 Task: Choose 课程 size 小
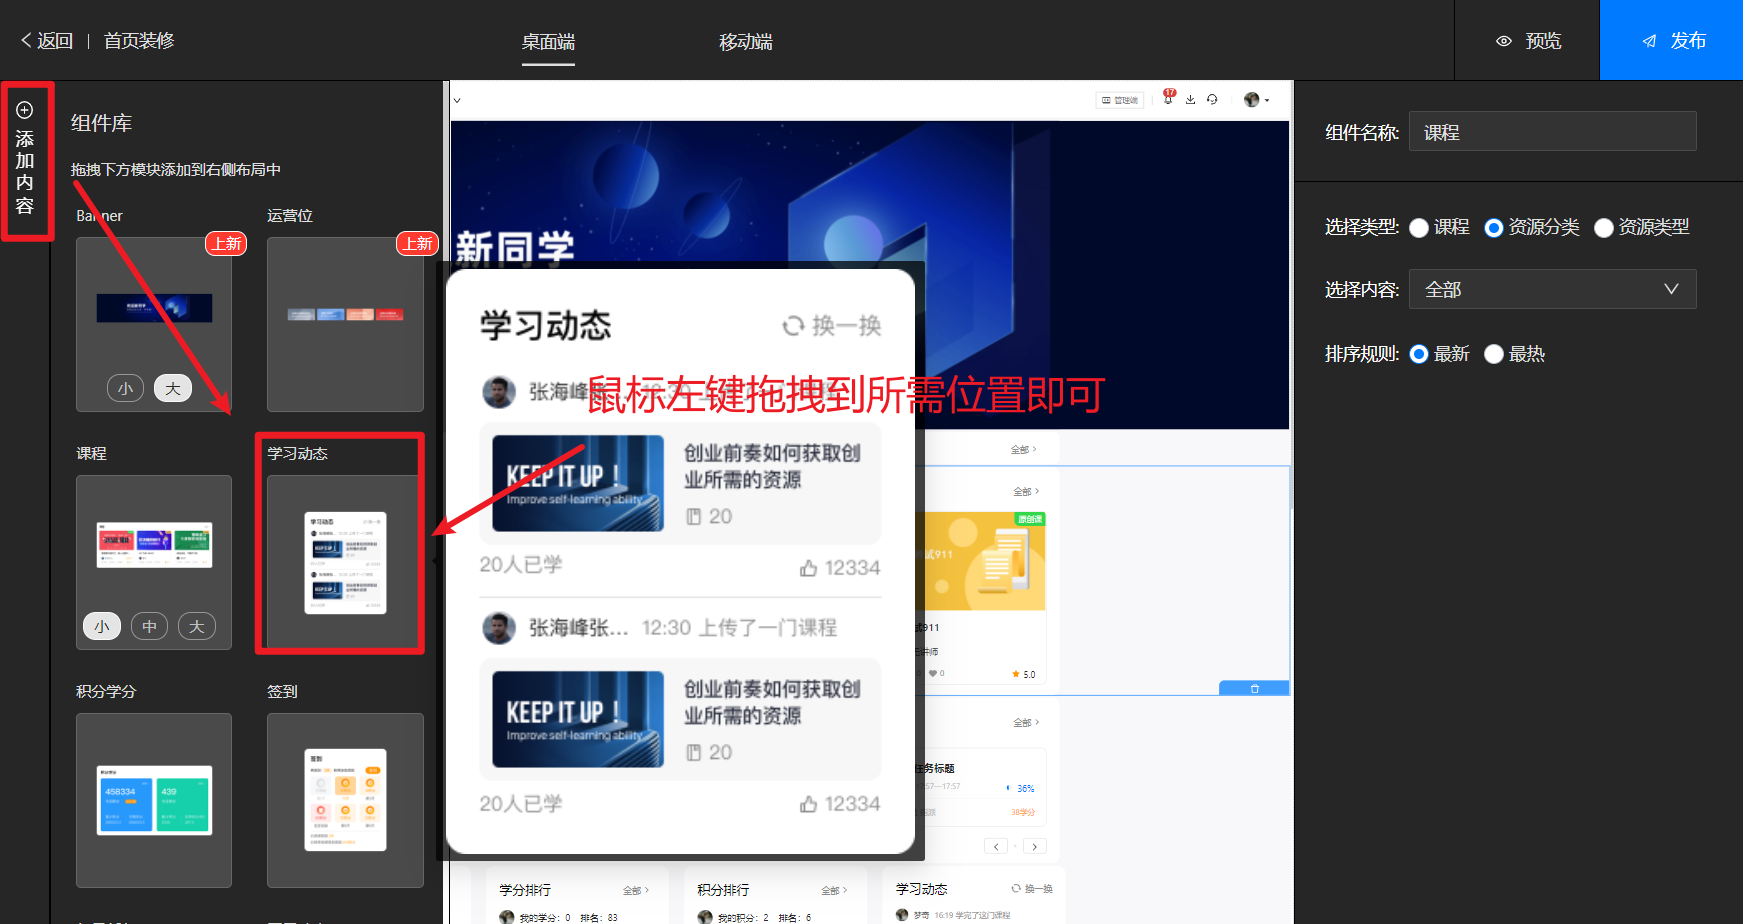tap(102, 626)
